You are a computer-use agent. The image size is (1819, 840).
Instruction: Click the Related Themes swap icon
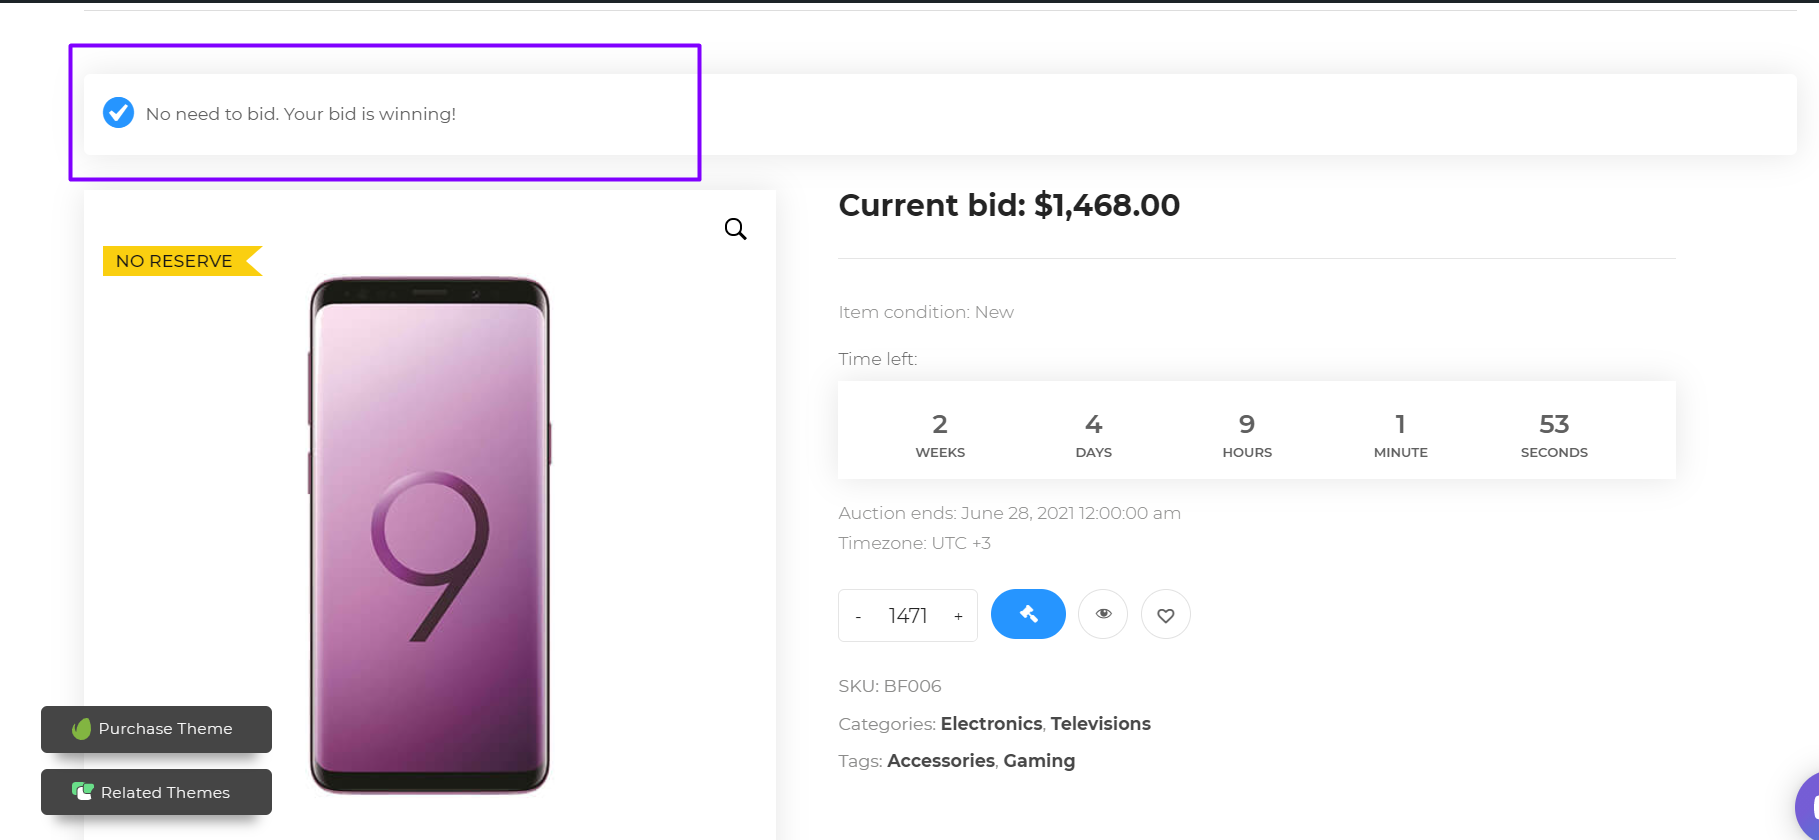(82, 791)
